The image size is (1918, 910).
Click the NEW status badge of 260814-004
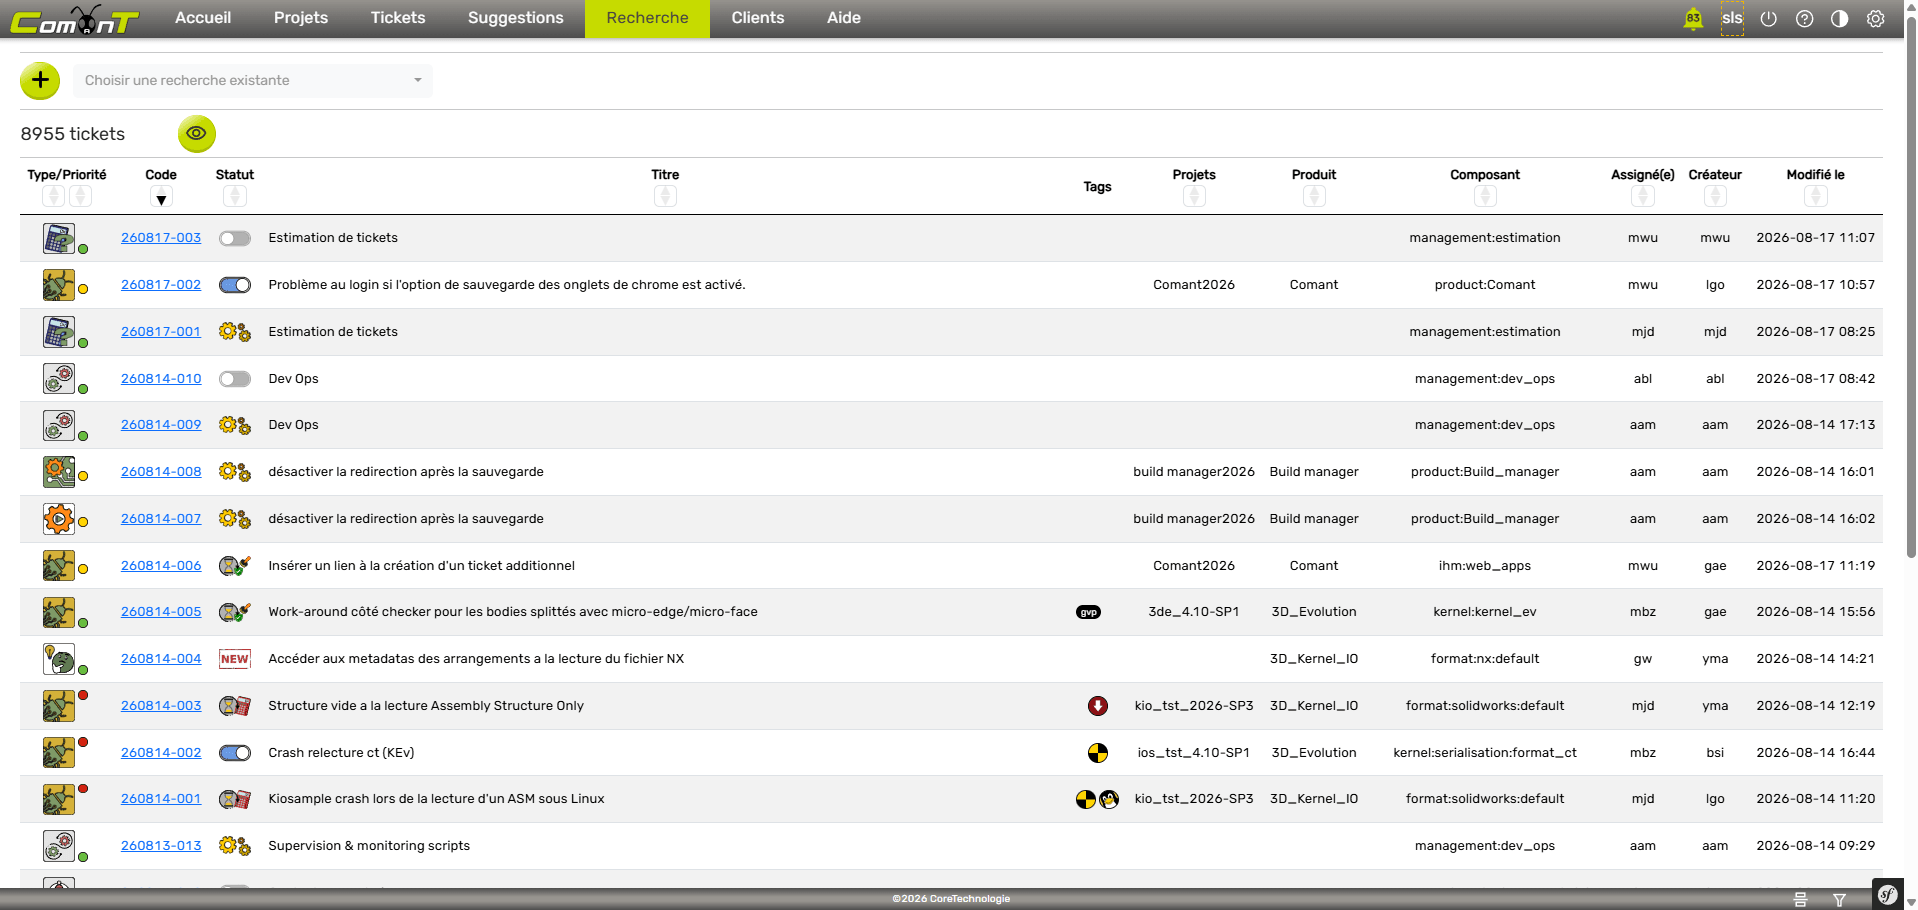pos(235,659)
